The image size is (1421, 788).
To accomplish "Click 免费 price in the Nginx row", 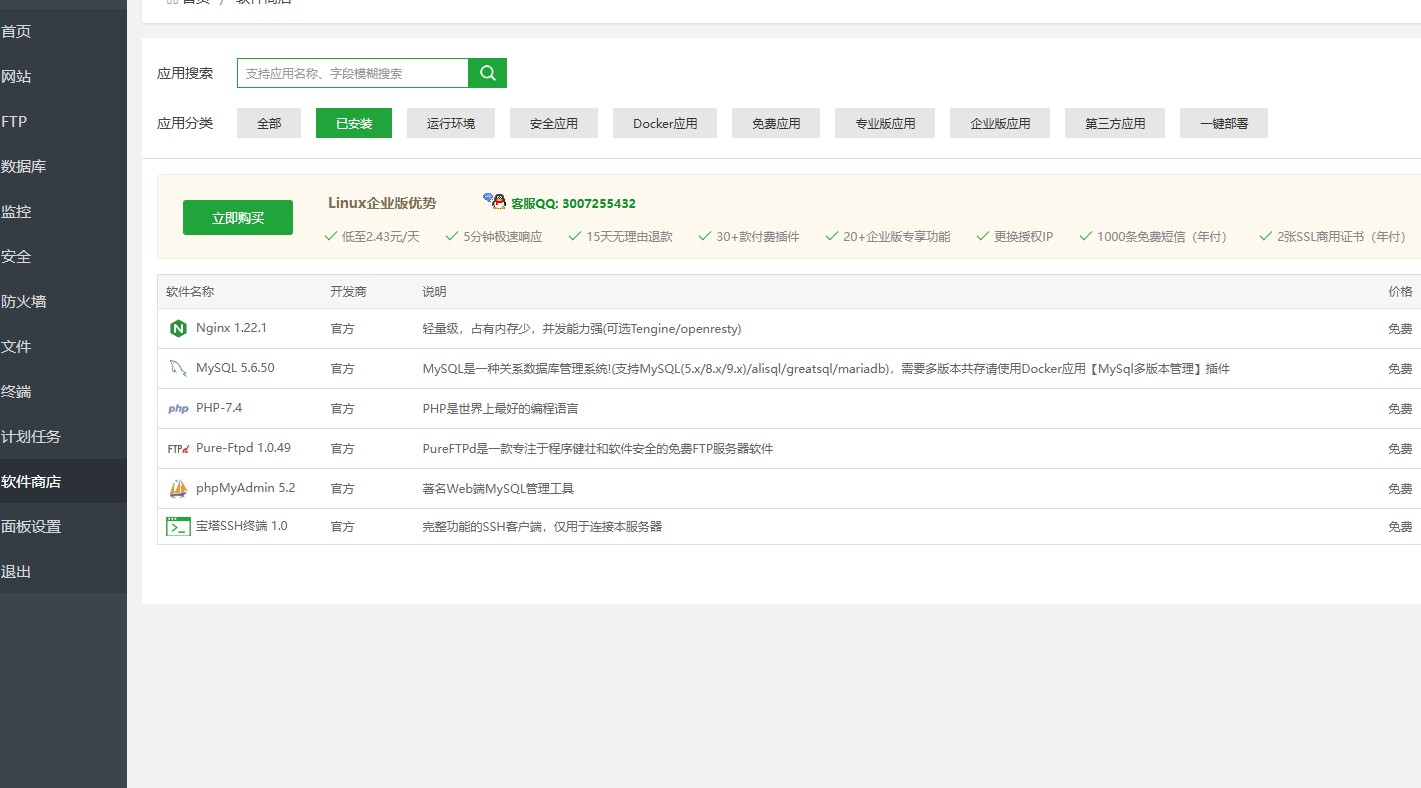I will pyautogui.click(x=1400, y=329).
